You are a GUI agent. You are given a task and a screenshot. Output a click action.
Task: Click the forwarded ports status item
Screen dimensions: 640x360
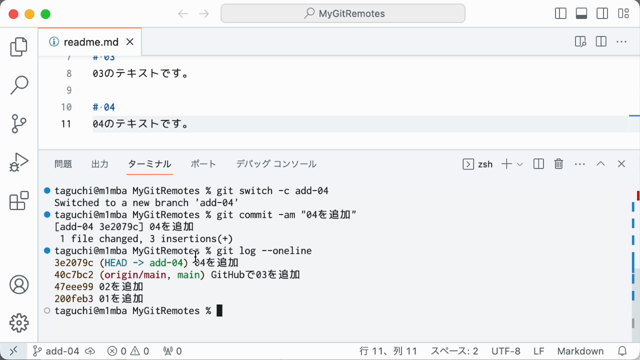172,351
